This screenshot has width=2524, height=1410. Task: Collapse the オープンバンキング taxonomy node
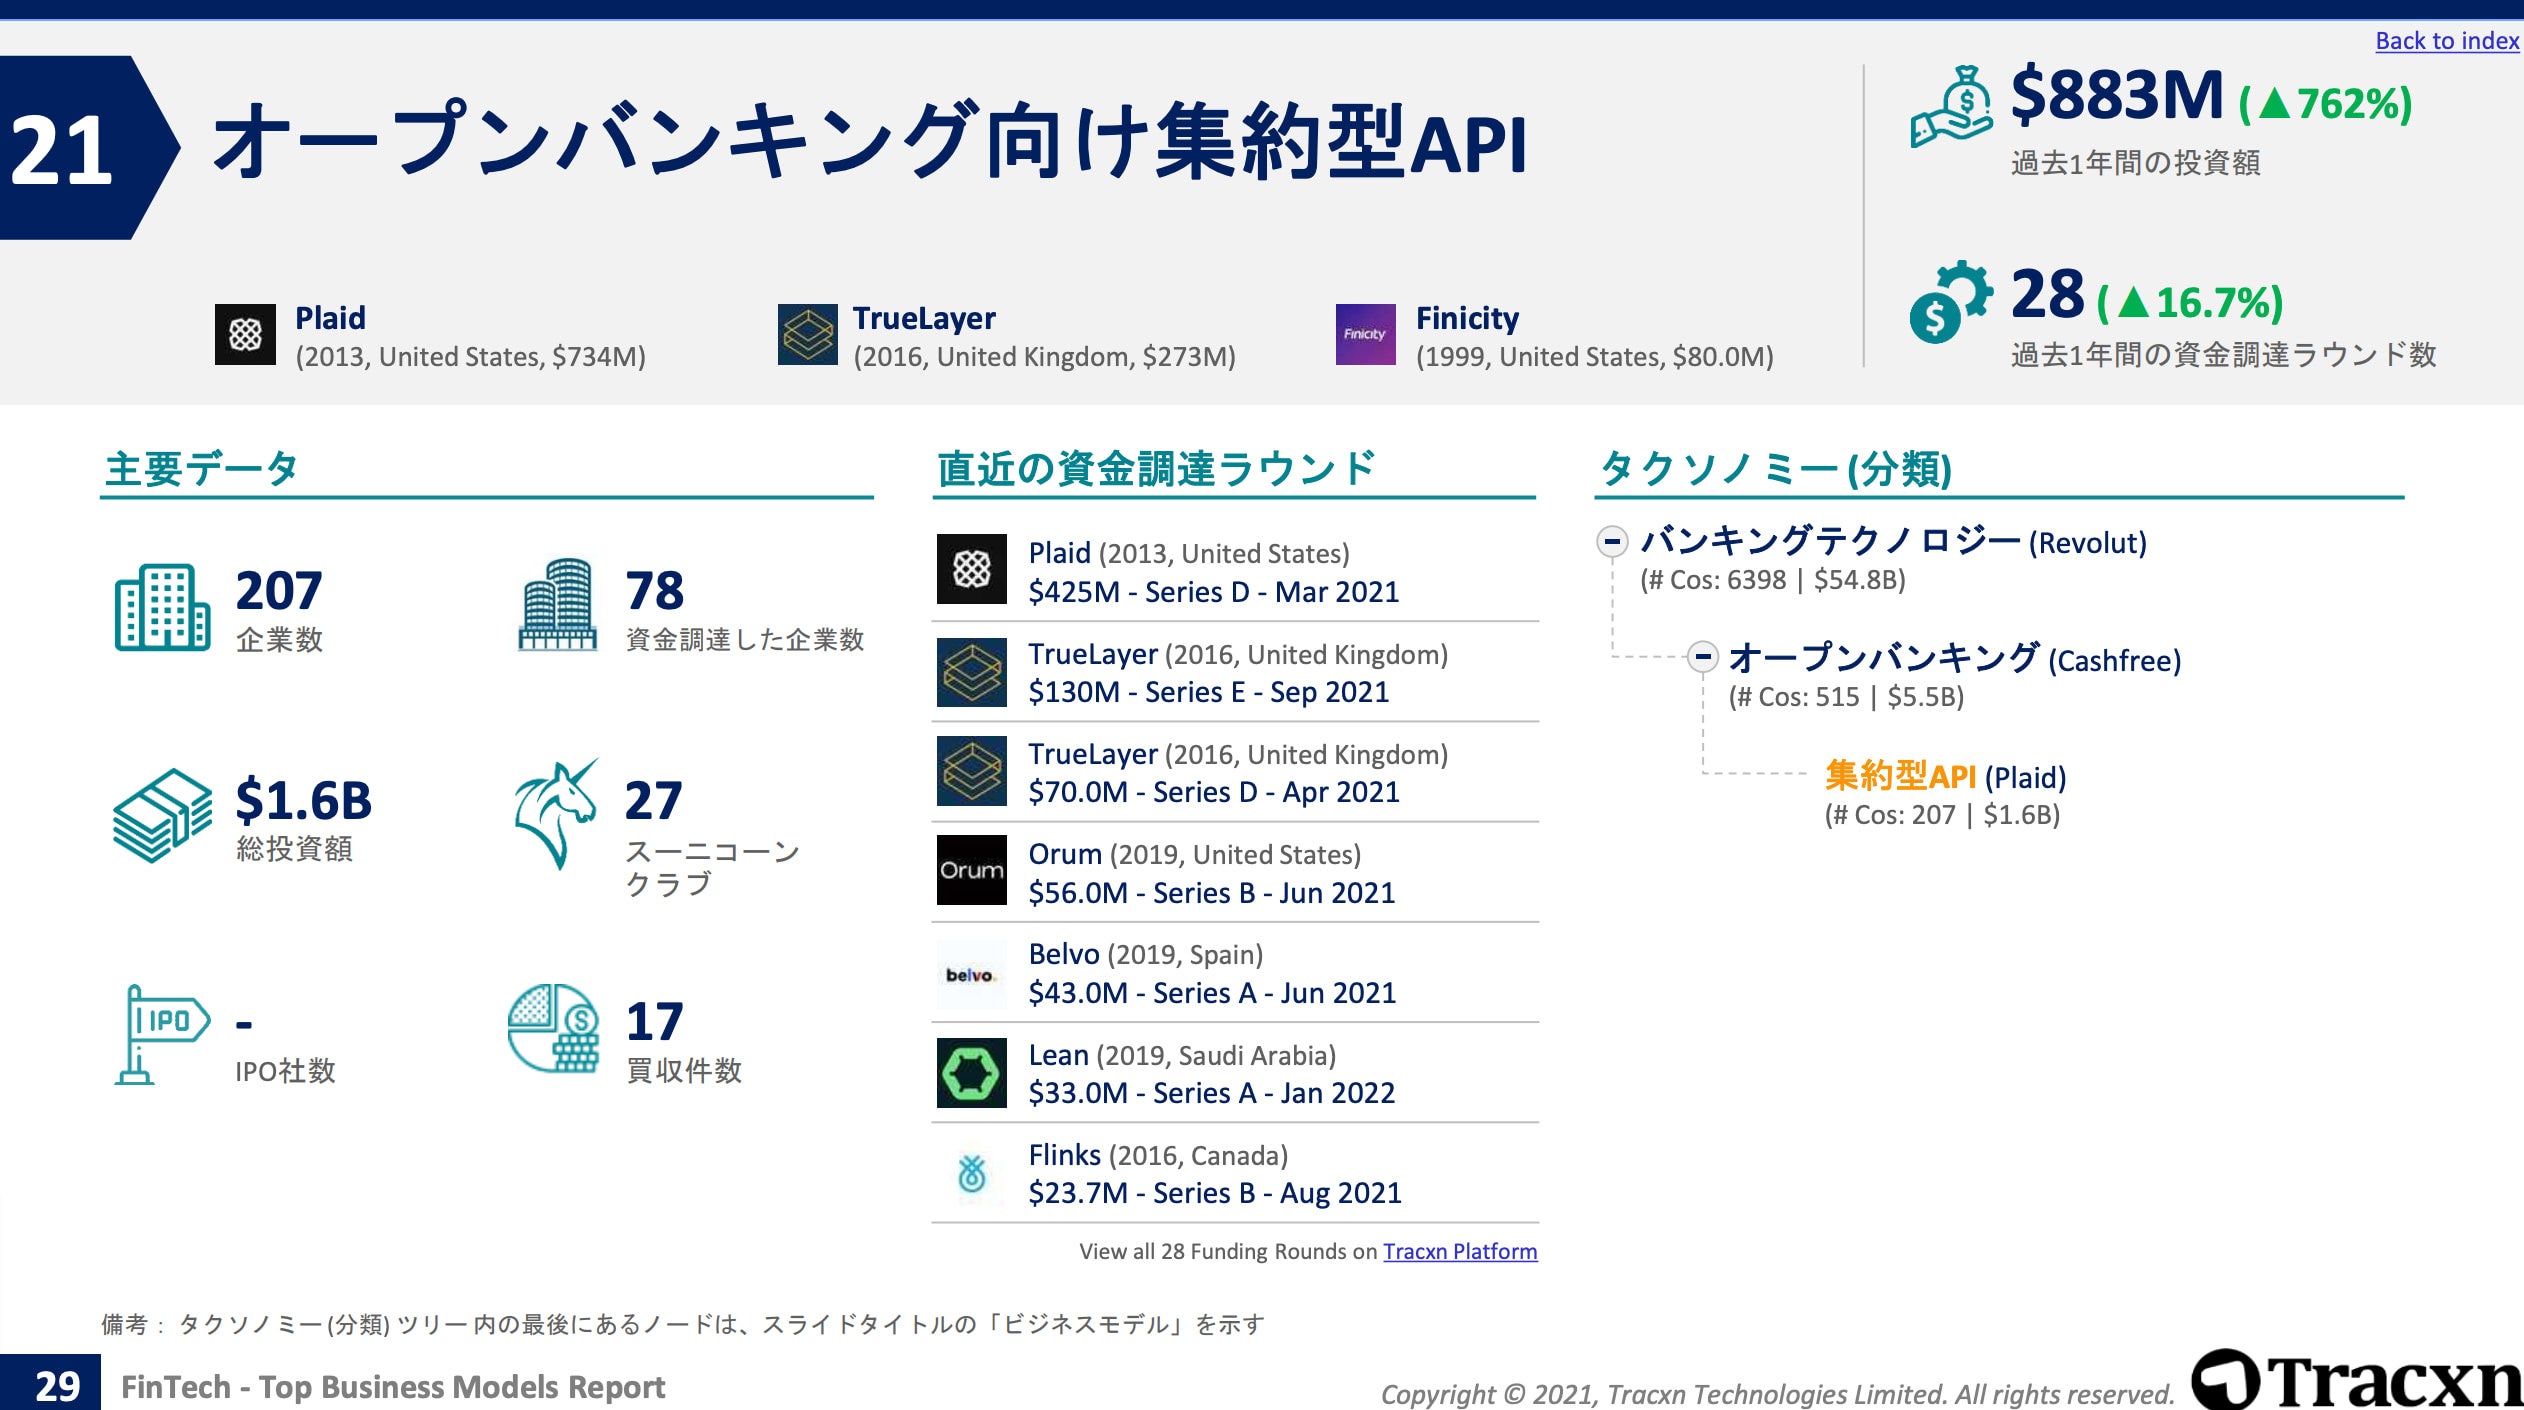tap(1702, 658)
